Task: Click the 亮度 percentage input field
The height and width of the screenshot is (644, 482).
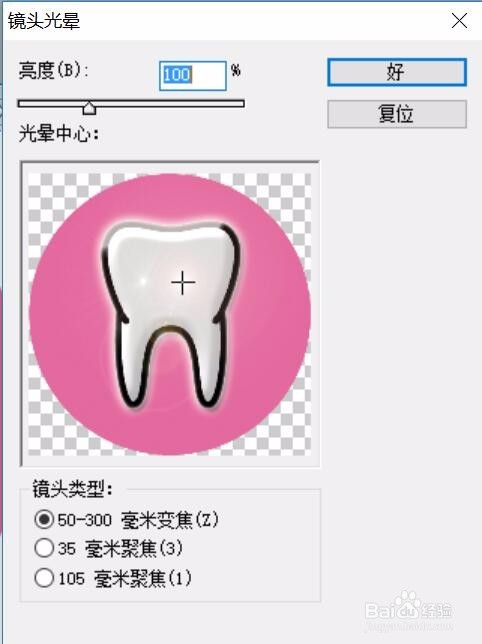Action: 193,76
